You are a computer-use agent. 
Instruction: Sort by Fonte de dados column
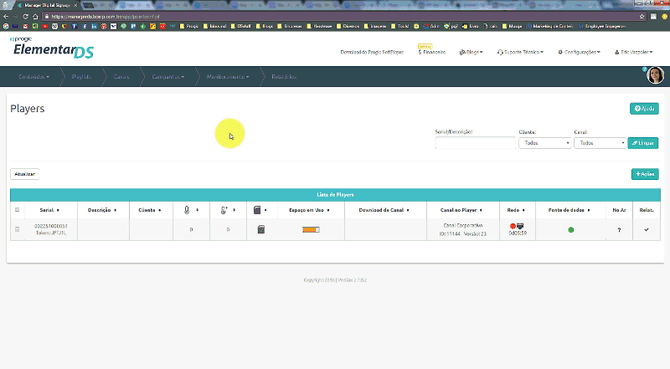click(569, 210)
